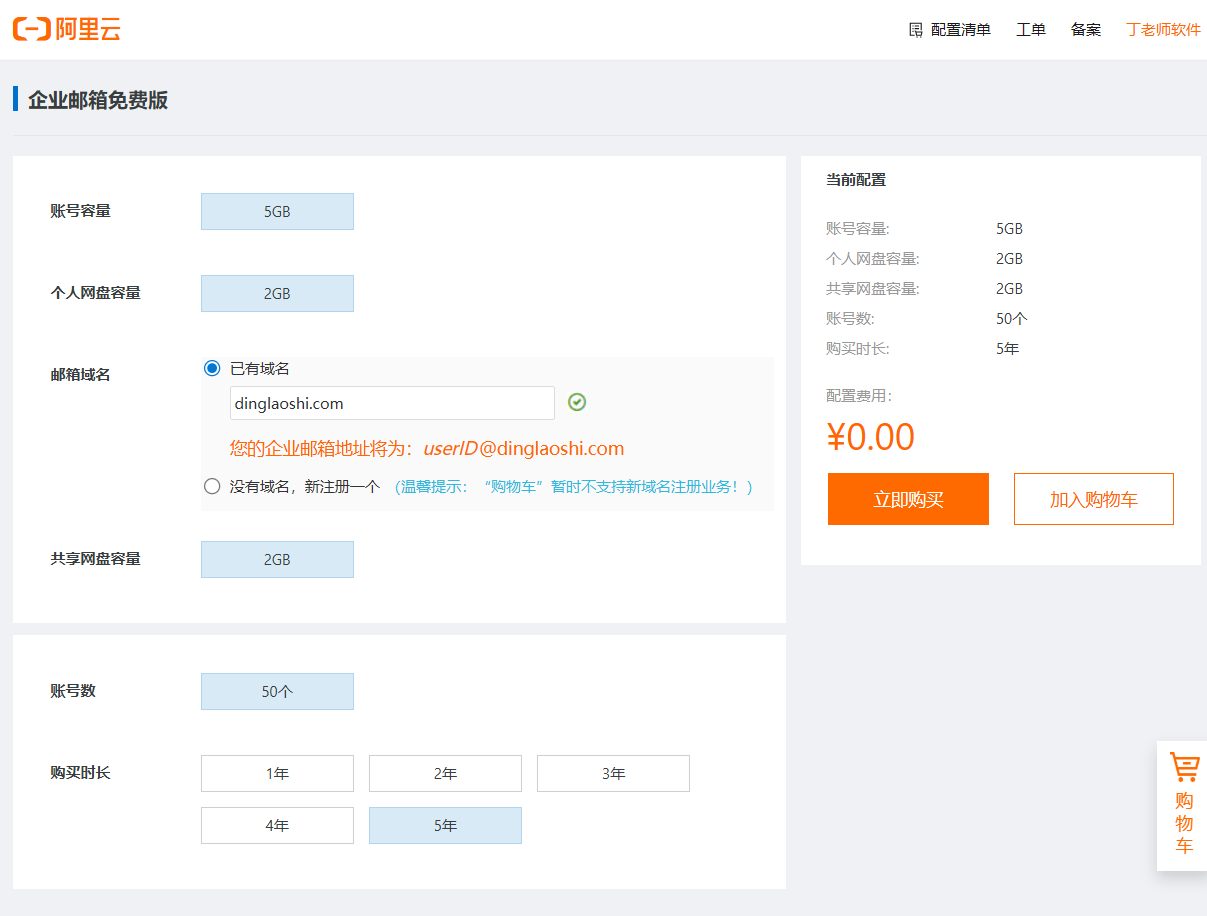Open 工单 in top navigation

1031,30
